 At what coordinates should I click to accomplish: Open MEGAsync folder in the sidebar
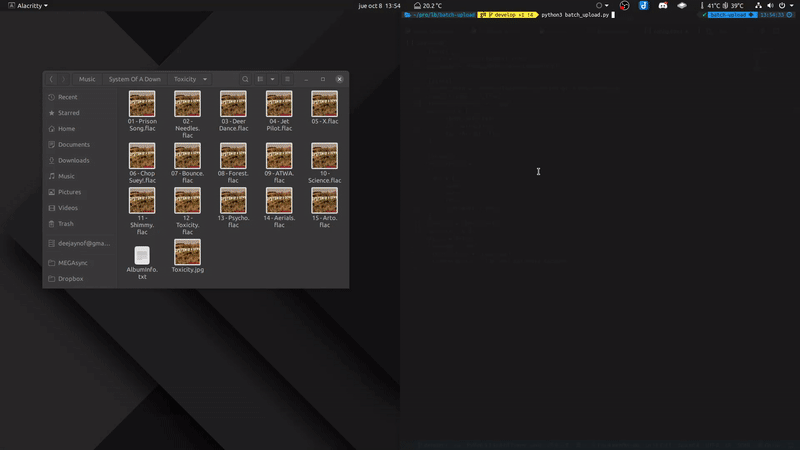[x=80, y=263]
